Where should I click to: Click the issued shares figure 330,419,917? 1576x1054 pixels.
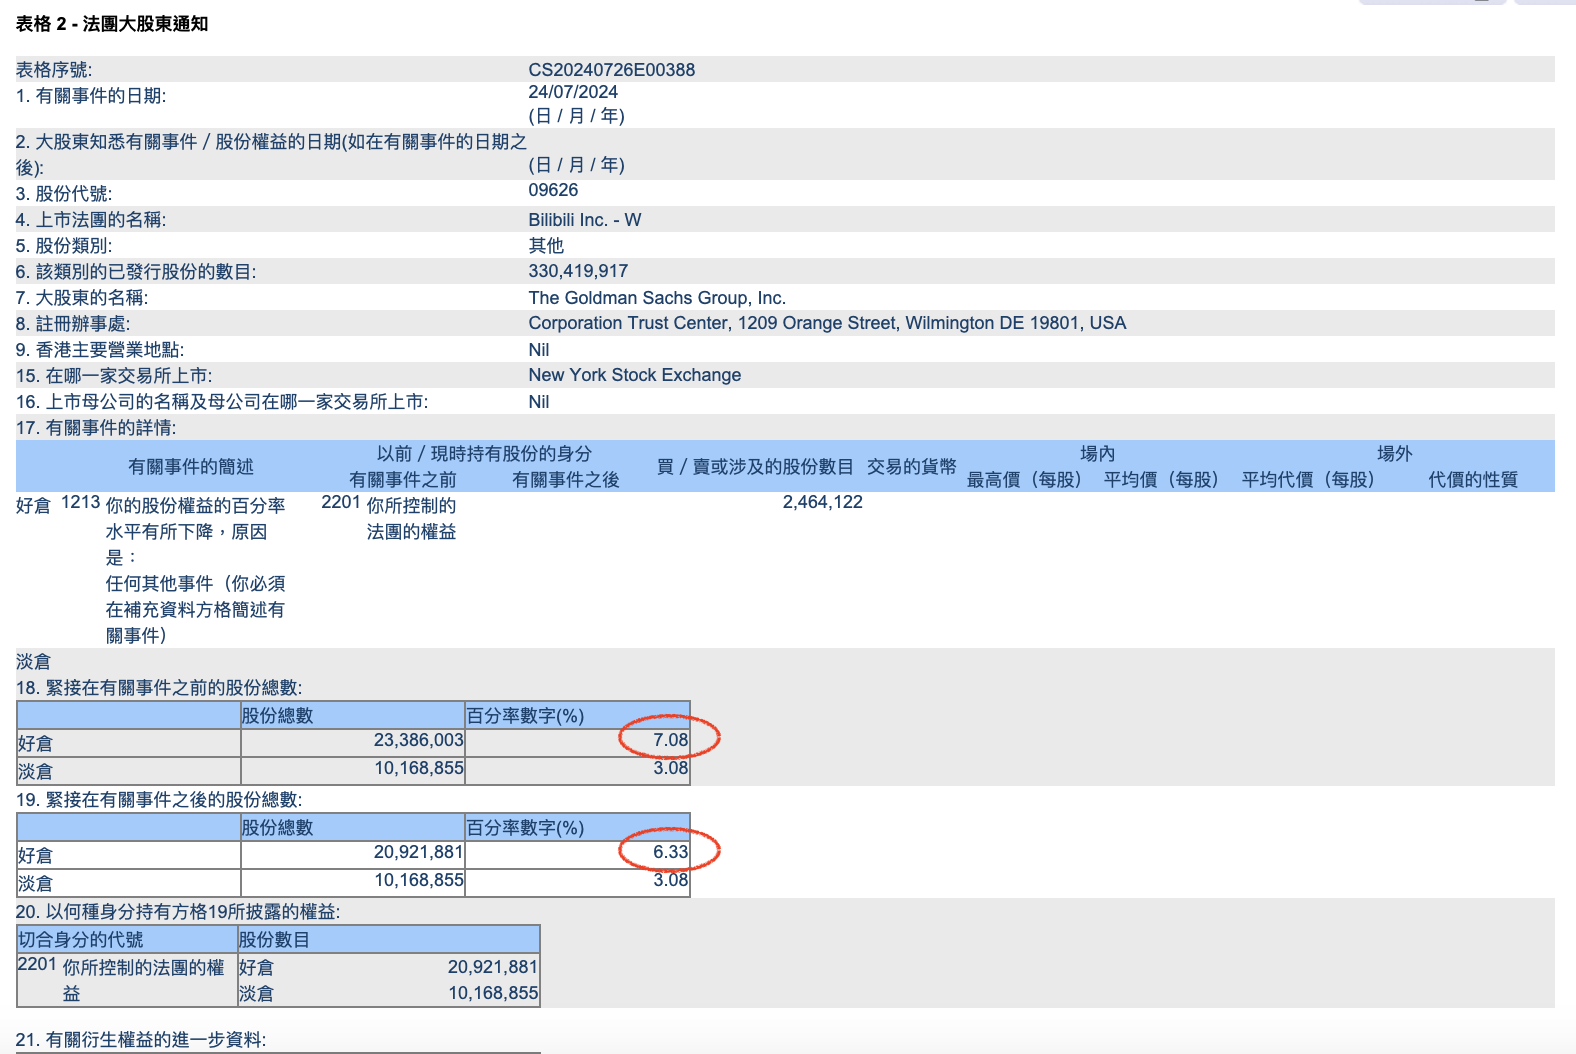(578, 271)
